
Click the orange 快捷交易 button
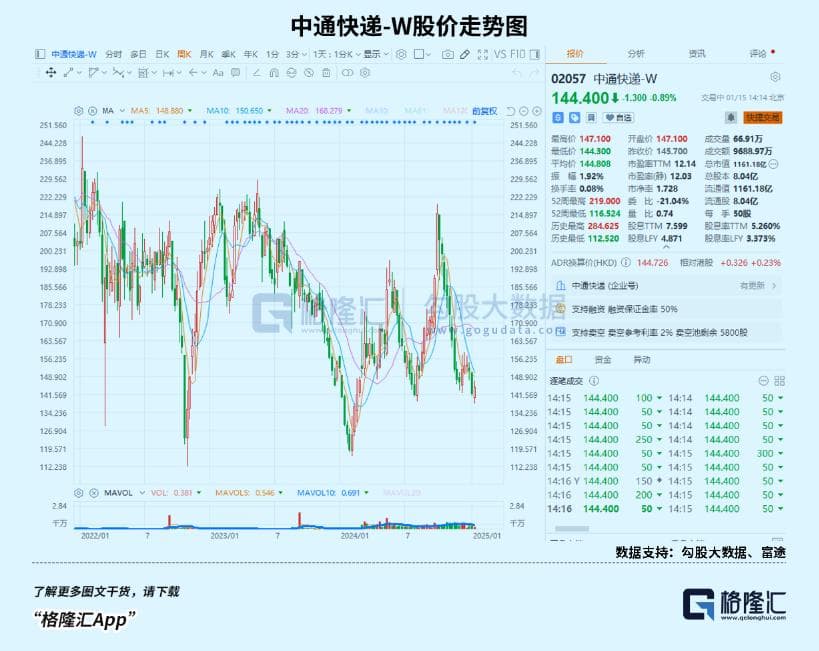click(762, 117)
